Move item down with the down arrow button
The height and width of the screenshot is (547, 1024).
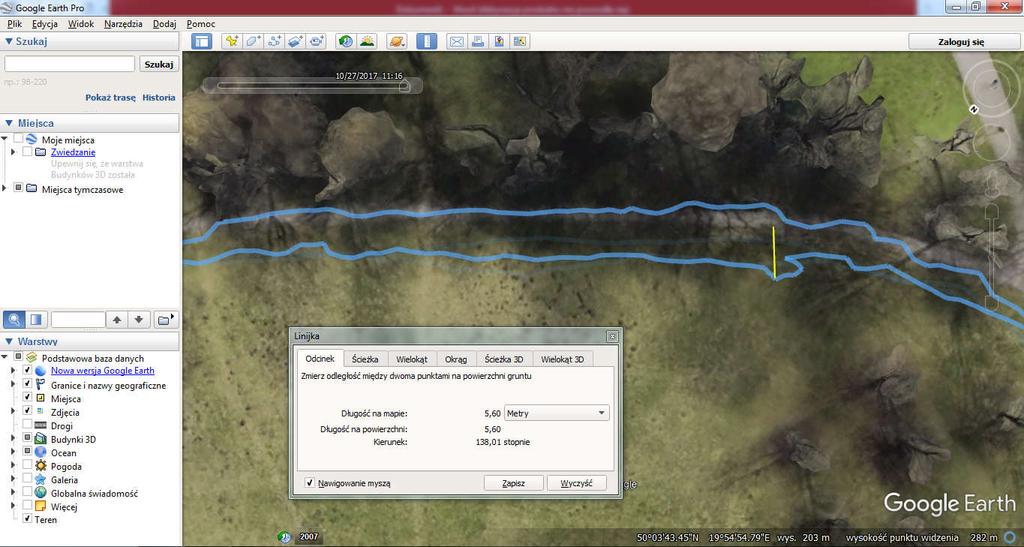click(138, 320)
